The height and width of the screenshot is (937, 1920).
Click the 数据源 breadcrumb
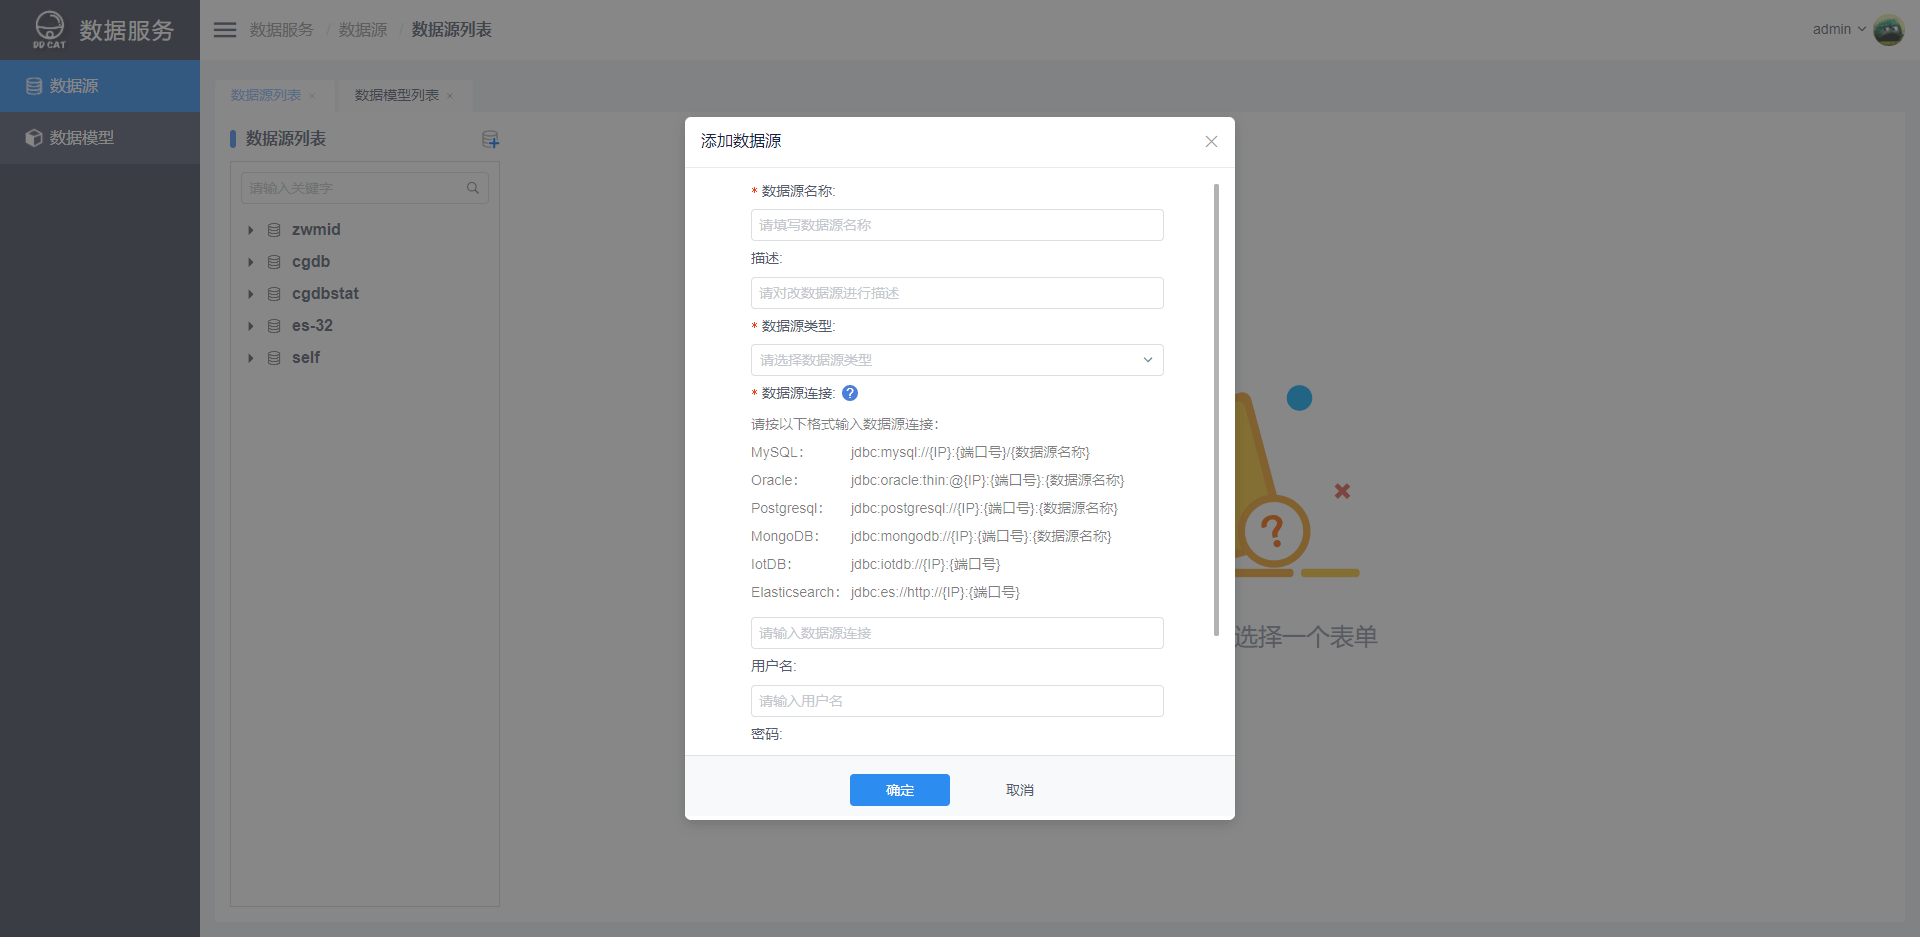(363, 30)
